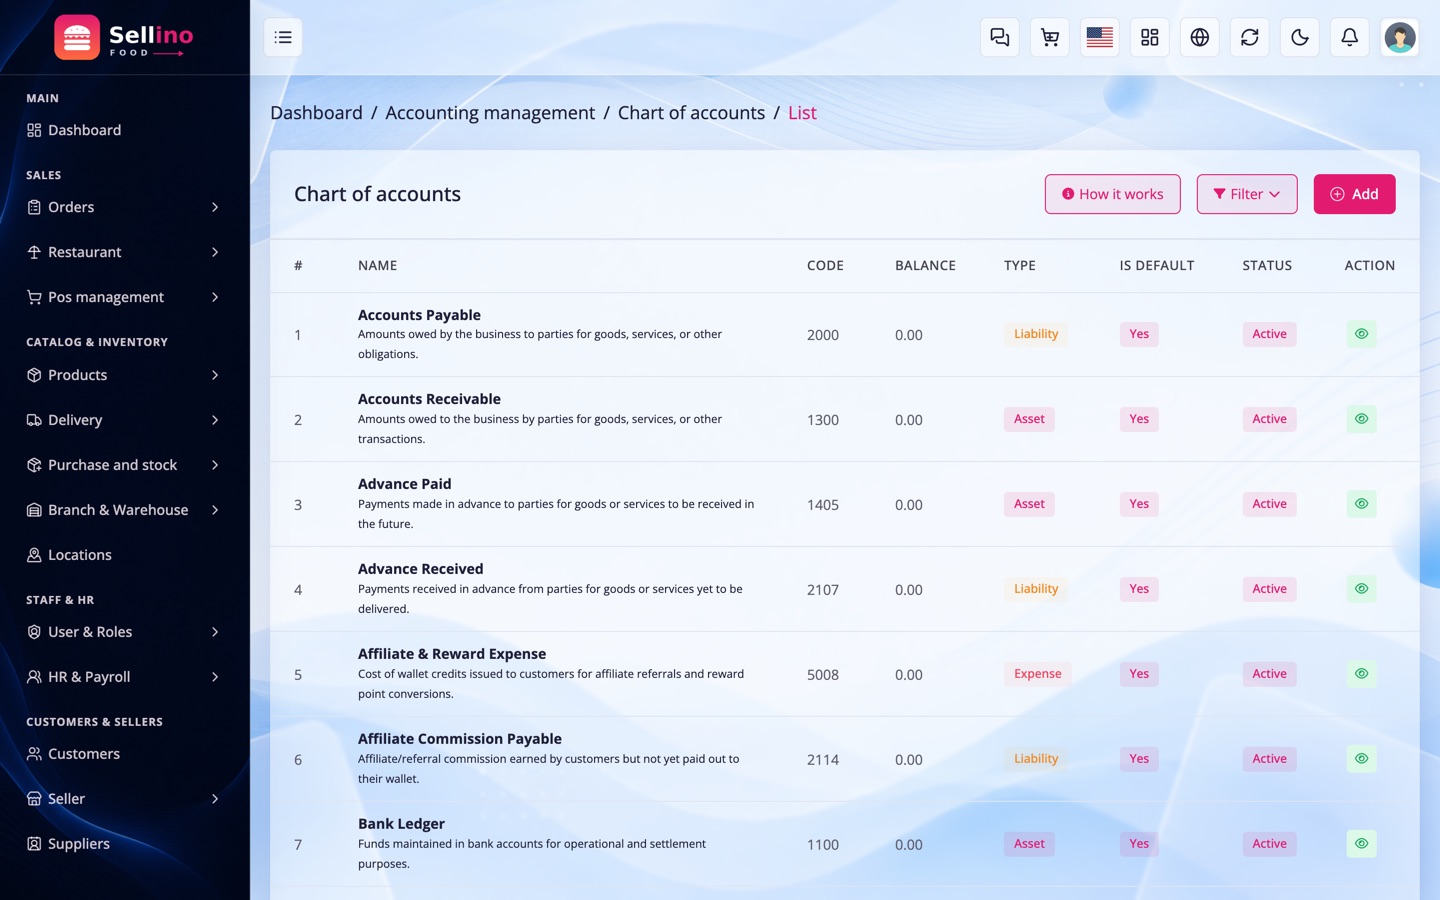Viewport: 1440px width, 900px height.
Task: Expand the User & Roles menu
Action: click(x=124, y=632)
